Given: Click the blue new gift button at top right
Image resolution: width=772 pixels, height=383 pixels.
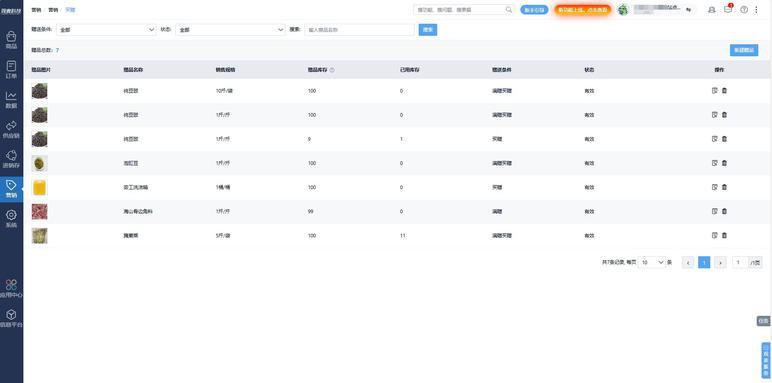Looking at the screenshot, I should (x=744, y=50).
